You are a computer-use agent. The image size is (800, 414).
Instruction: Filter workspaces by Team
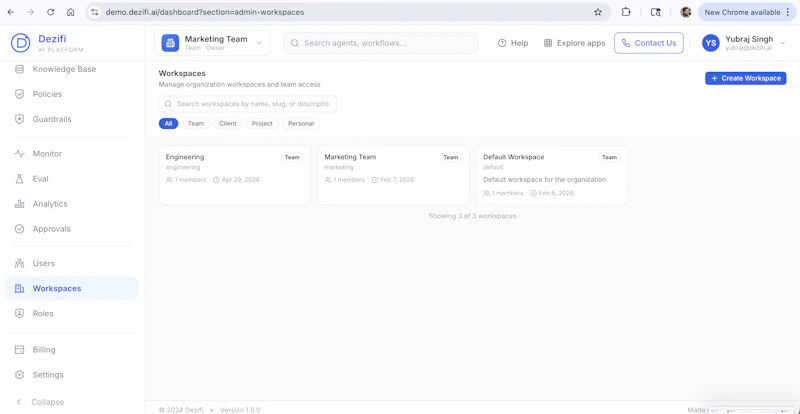[195, 124]
